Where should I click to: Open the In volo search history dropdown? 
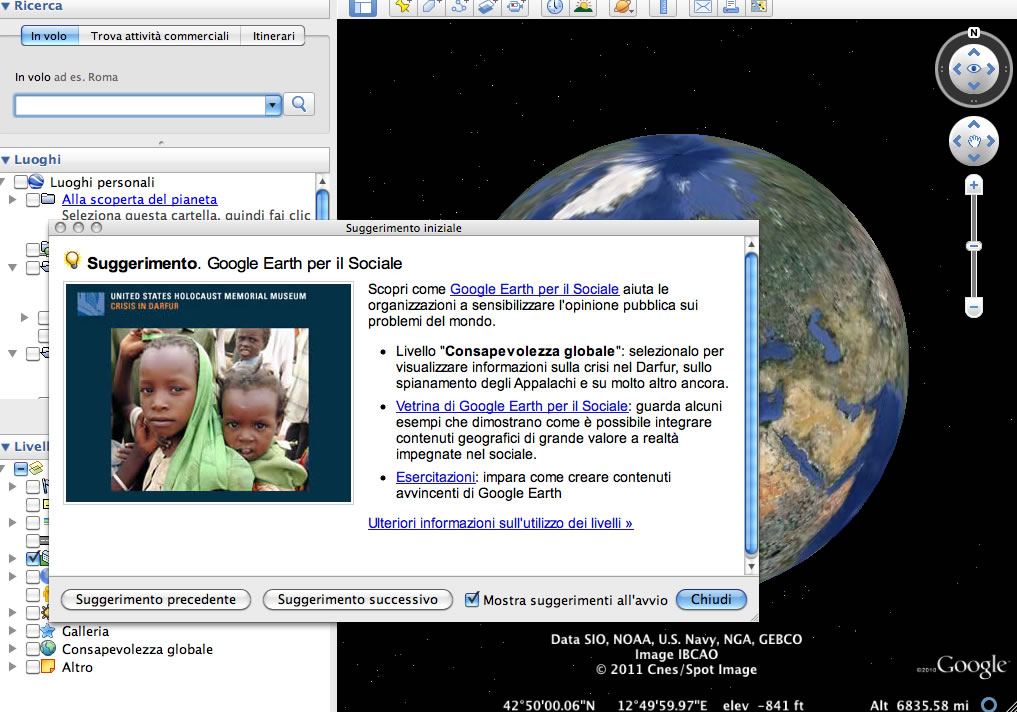pos(272,105)
